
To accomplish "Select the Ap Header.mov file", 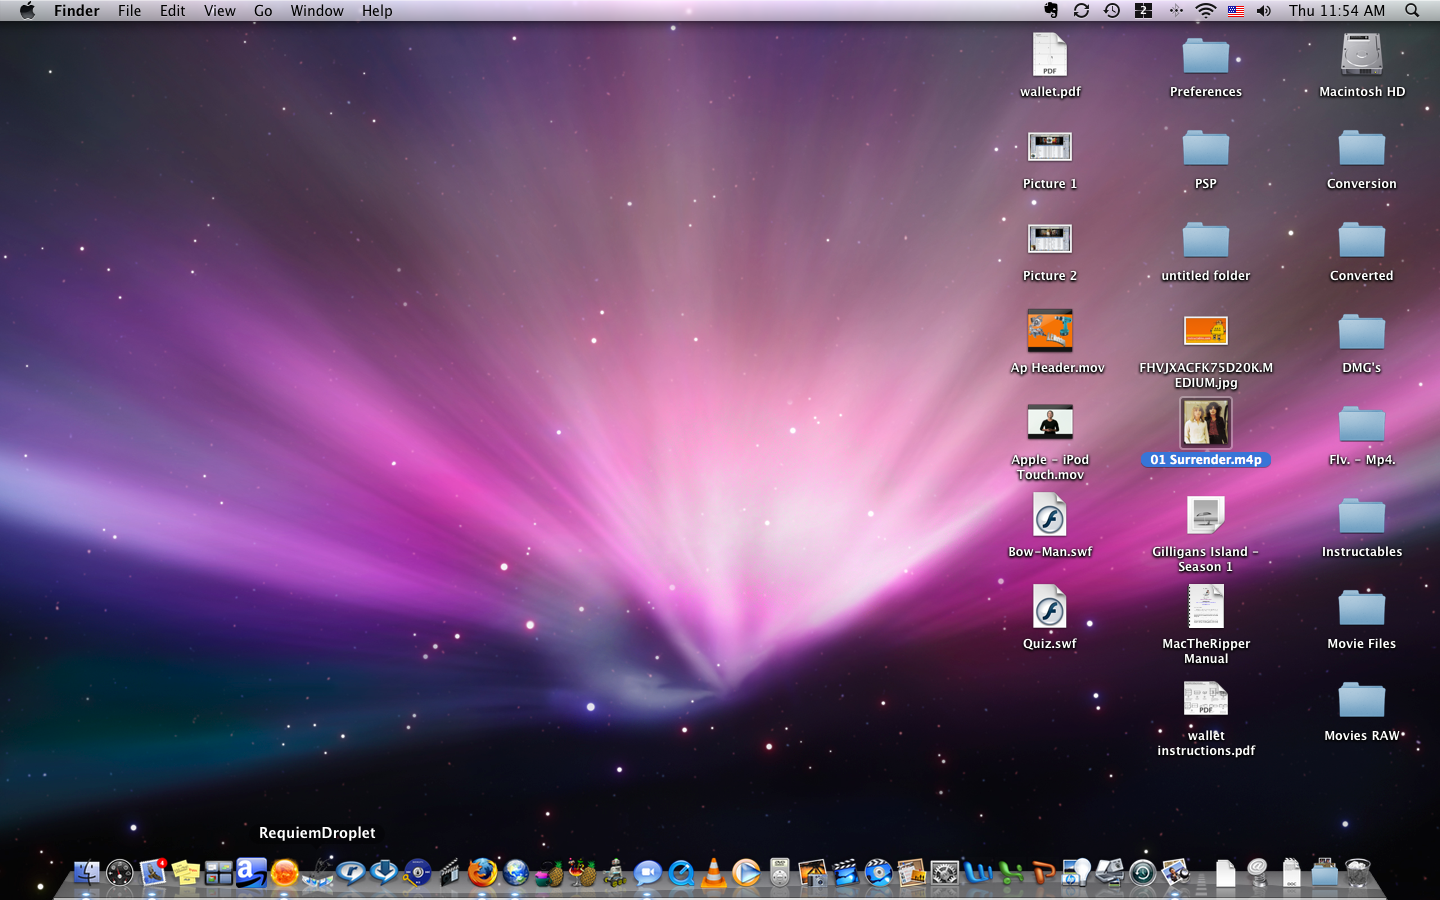I will pyautogui.click(x=1050, y=331).
